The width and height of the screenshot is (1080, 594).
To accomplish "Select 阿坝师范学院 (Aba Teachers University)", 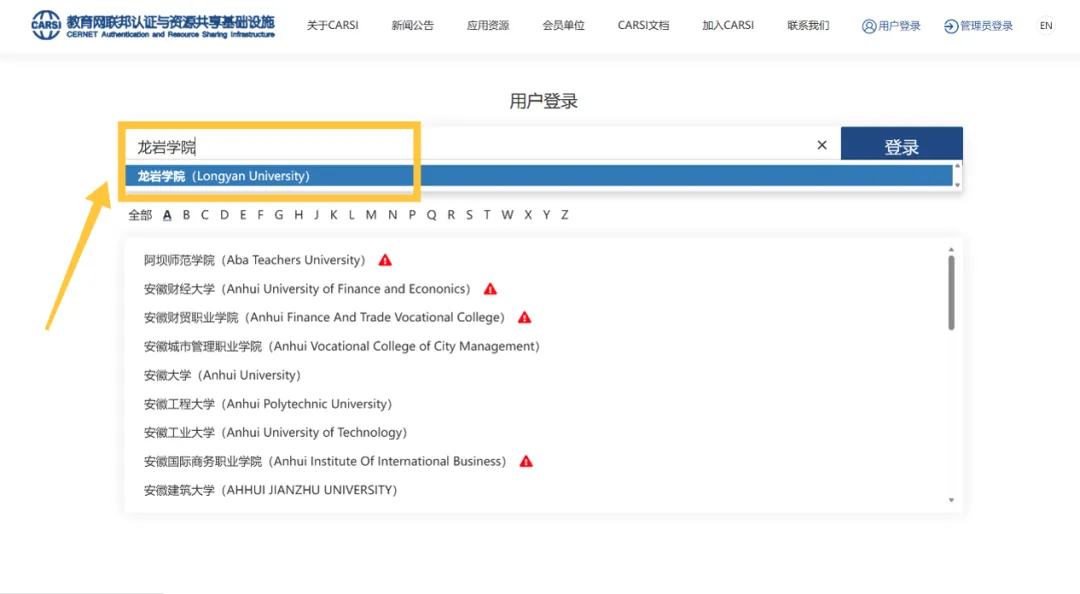I will 255,260.
